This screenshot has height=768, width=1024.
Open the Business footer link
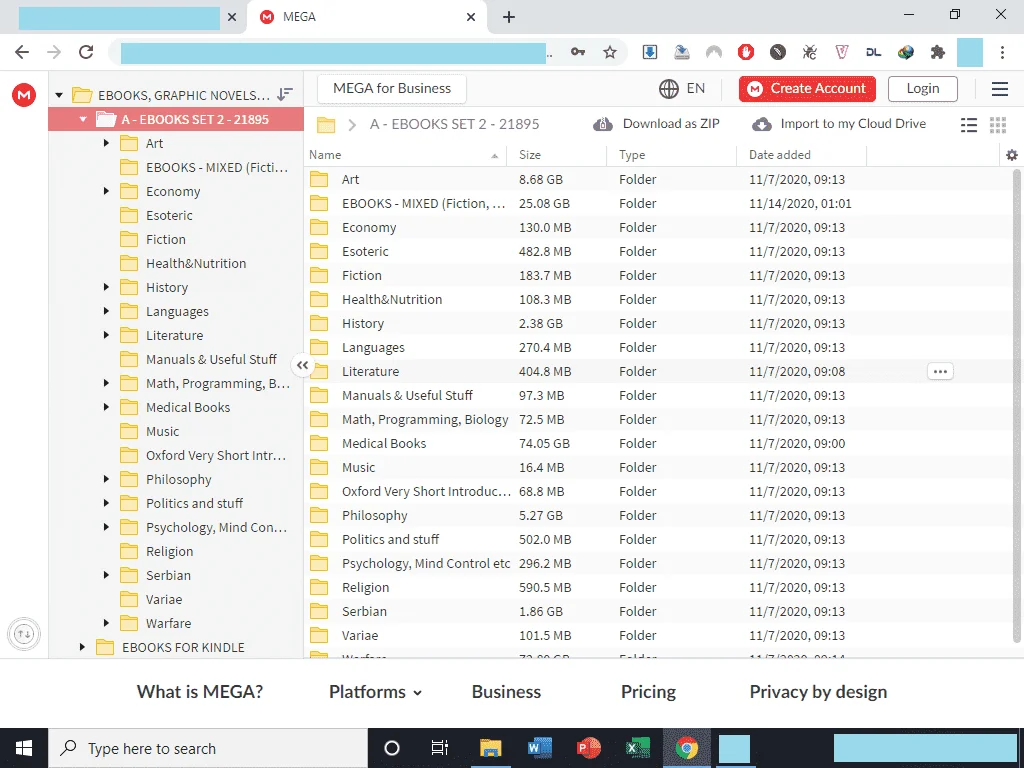[506, 692]
